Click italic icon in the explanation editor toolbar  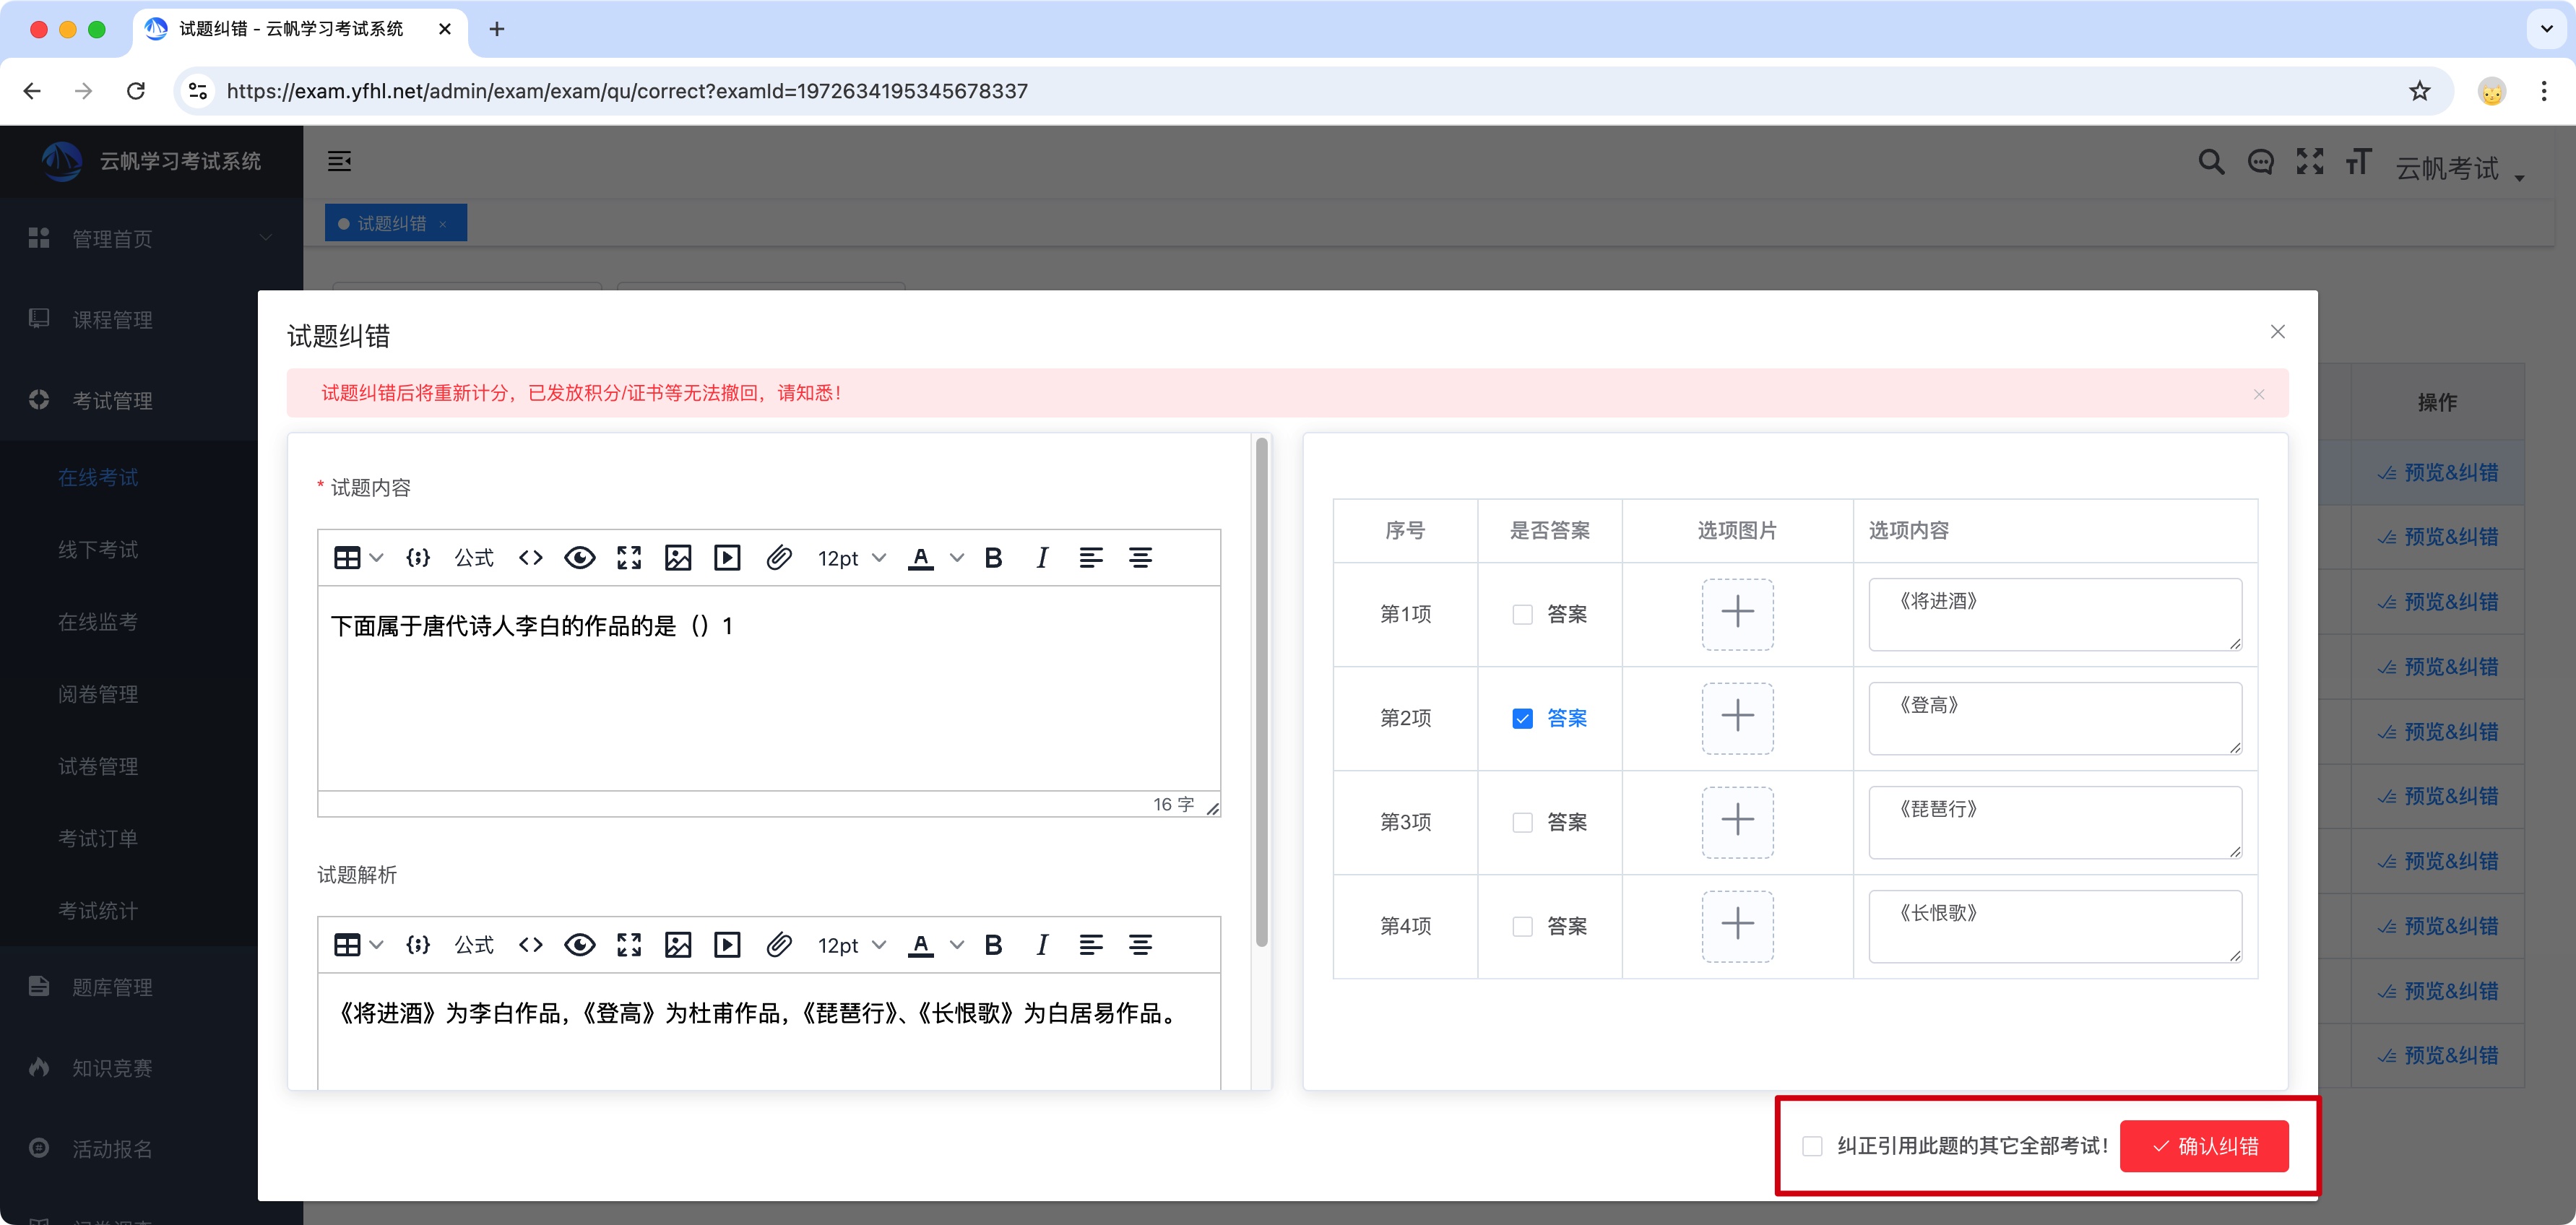click(x=1042, y=945)
